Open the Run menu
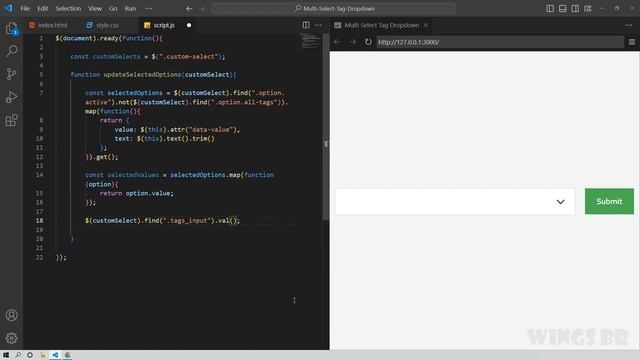Screen dimensions: 640x360 click(130, 9)
